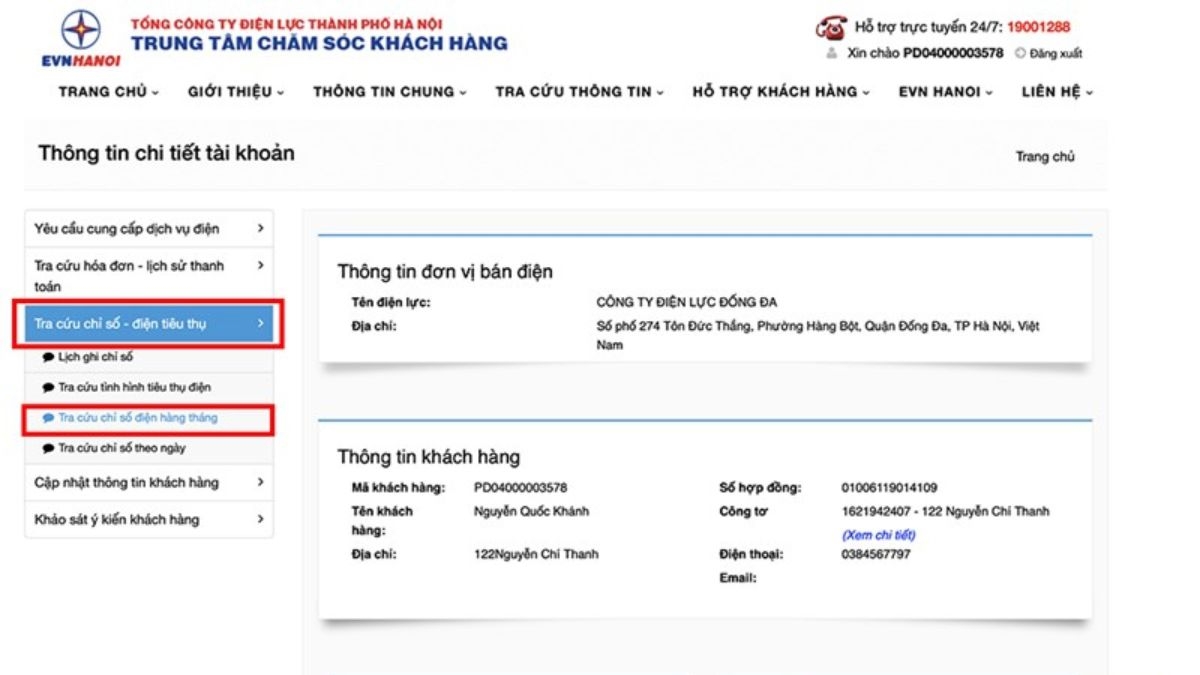Click the speech bubble beside Lịch ghi chỉ số

pos(48,357)
